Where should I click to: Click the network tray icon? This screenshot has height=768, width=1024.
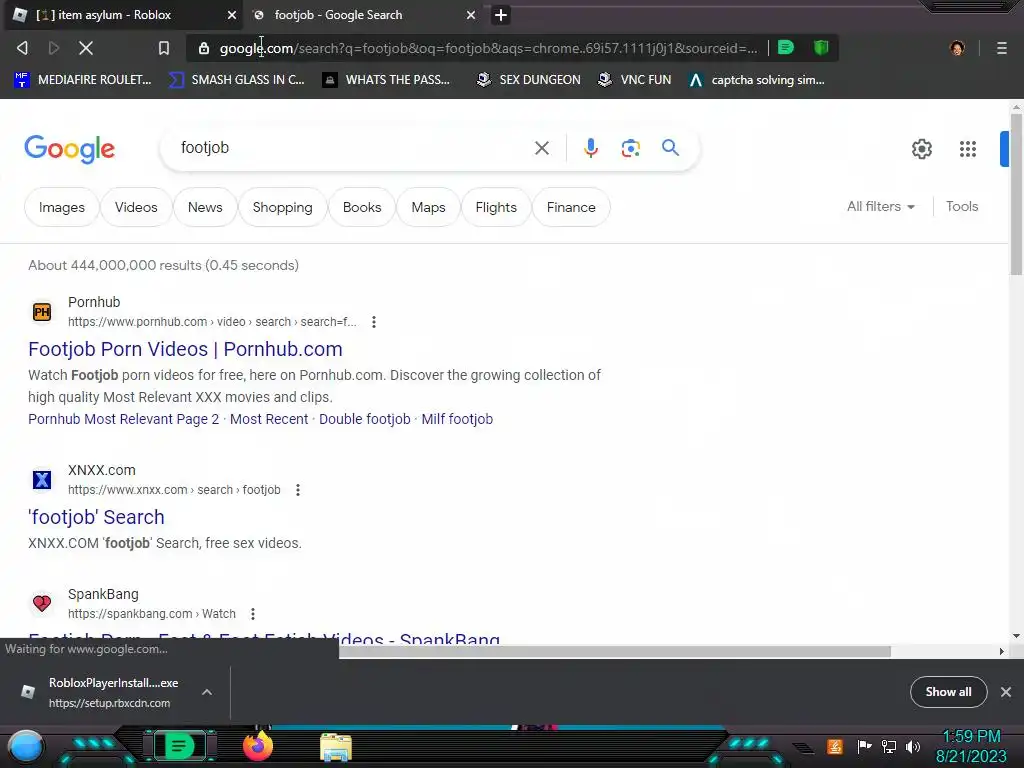[x=888, y=746]
